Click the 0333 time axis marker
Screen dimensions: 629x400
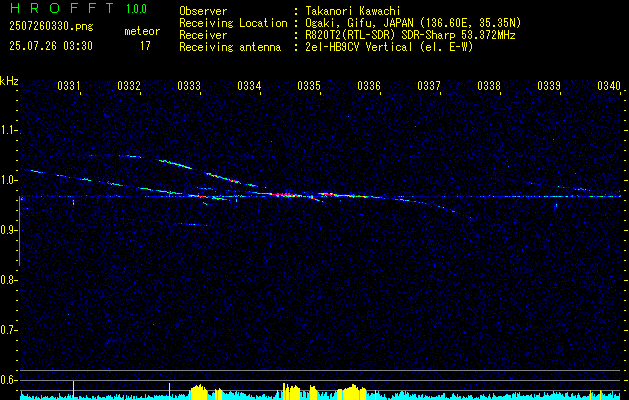(x=189, y=86)
